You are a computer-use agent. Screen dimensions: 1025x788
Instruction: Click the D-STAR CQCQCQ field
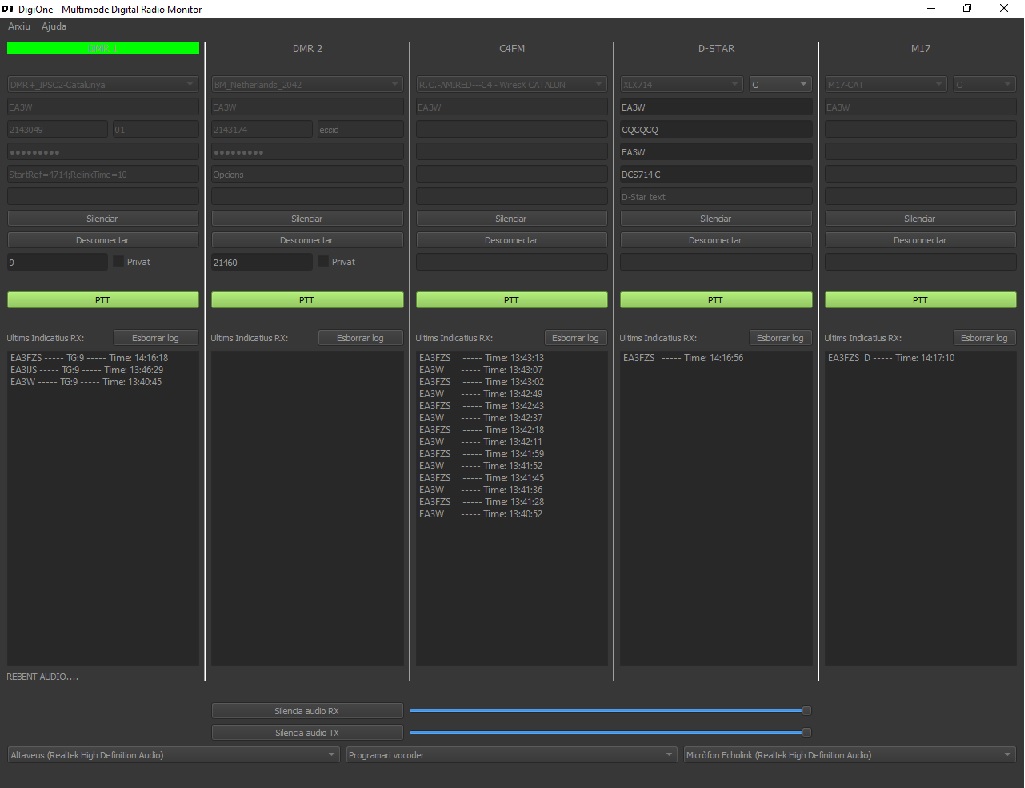716,129
